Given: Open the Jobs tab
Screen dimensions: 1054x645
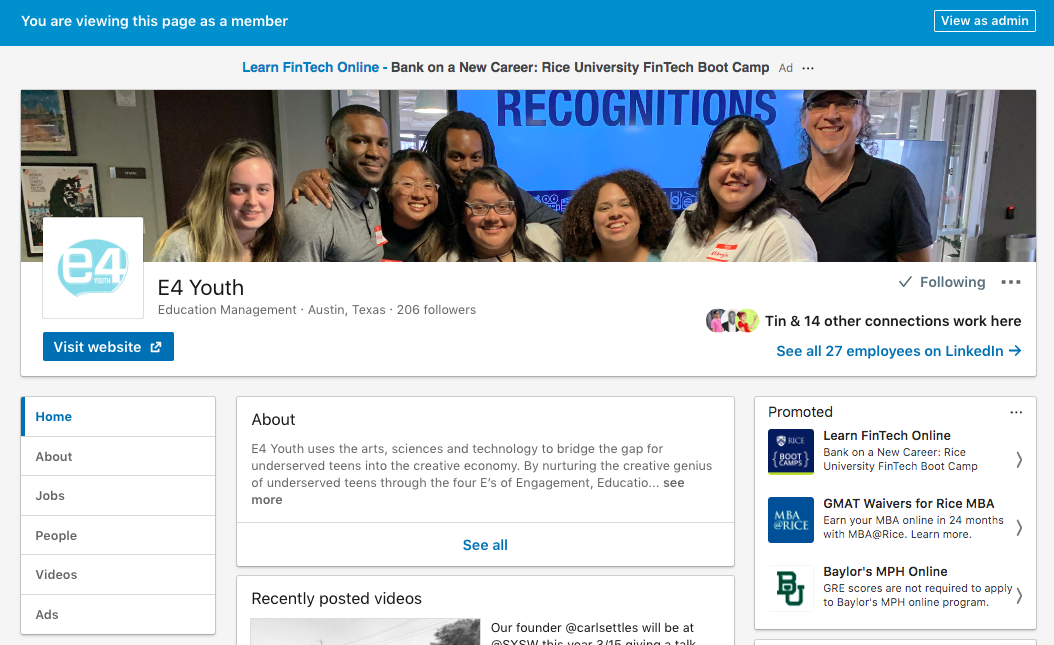Looking at the screenshot, I should tap(118, 496).
